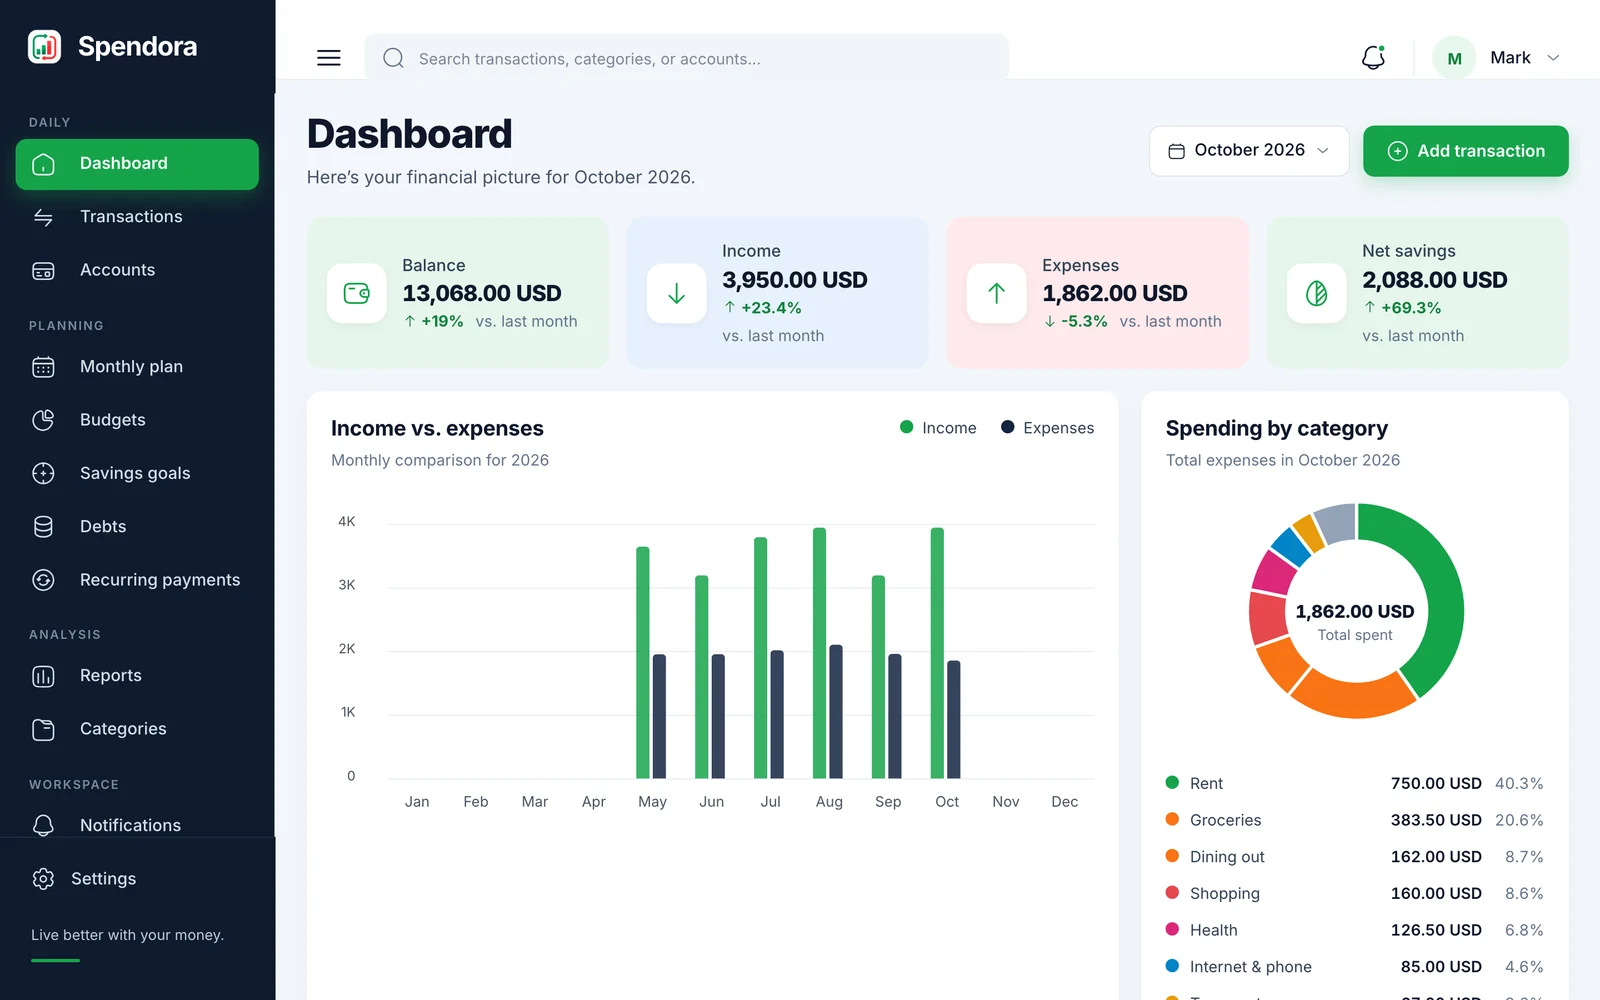Click the Internet & phone blue dot
Viewport: 1600px width, 1000px height.
click(x=1172, y=966)
